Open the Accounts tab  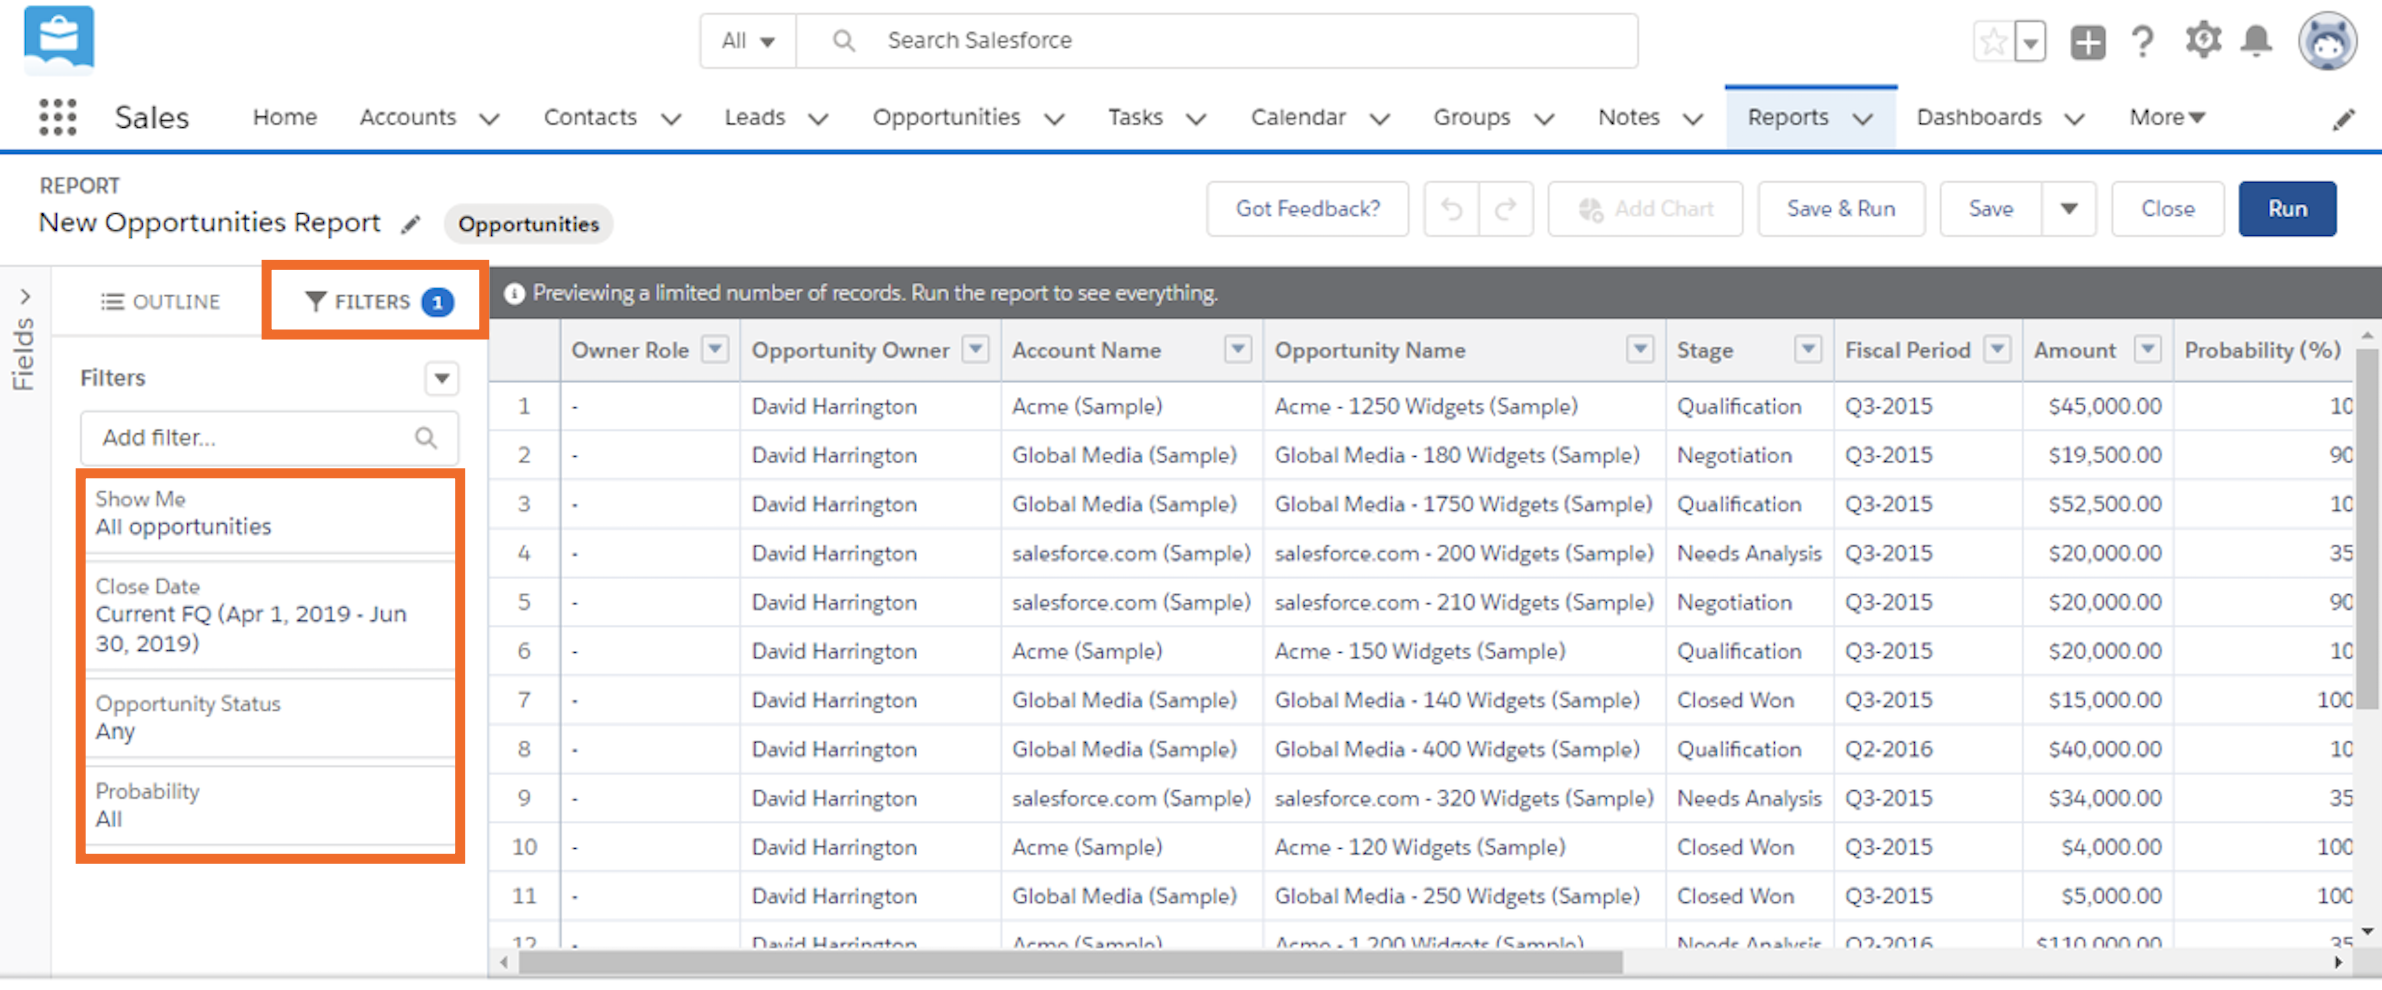click(x=407, y=117)
